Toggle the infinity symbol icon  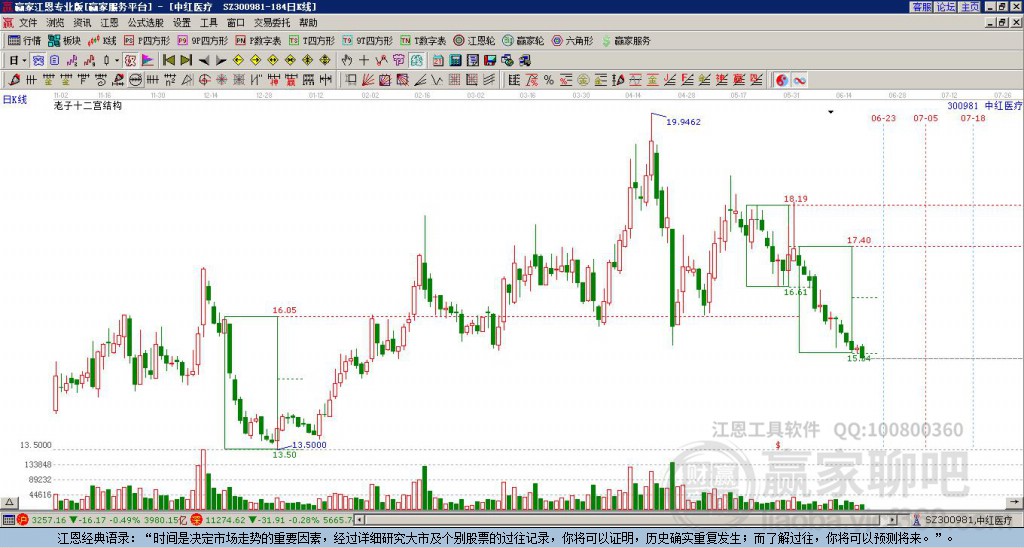[799, 80]
